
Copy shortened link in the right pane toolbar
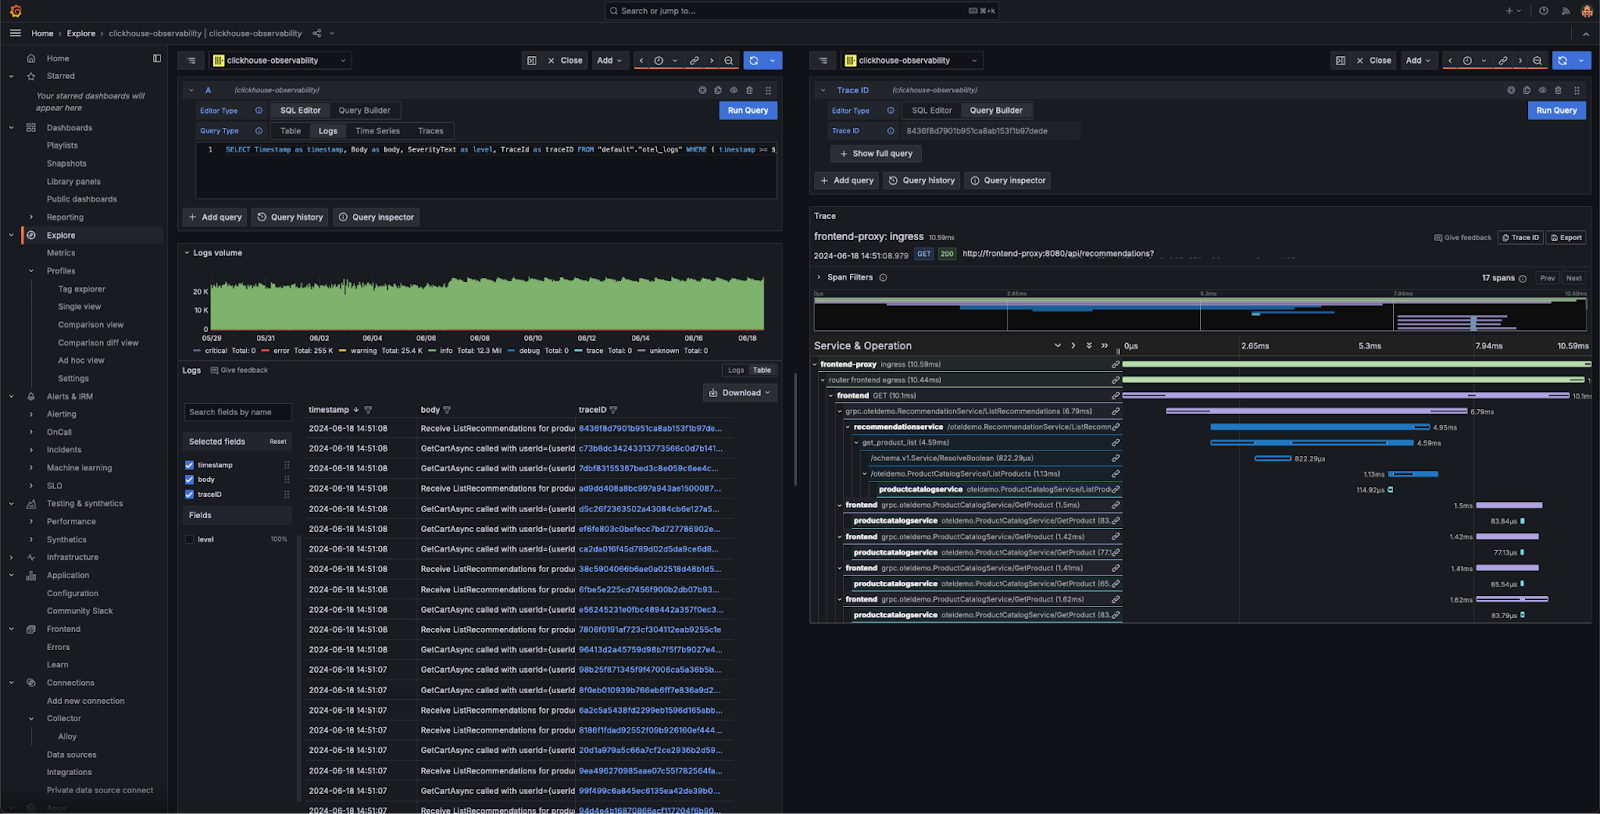click(x=1502, y=61)
